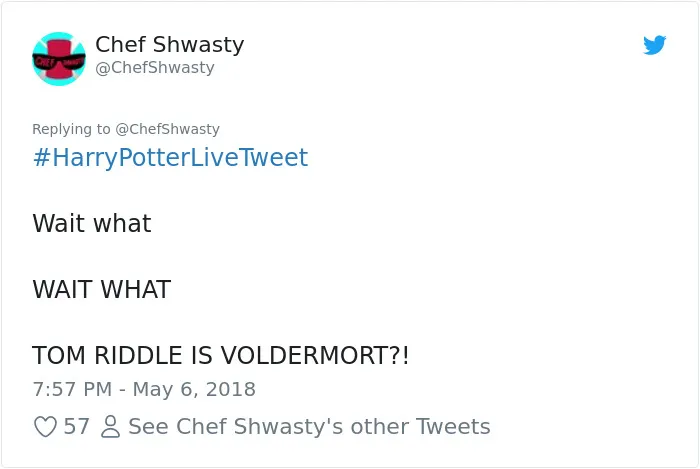Click the sunglasses on the avatar image
The image size is (700, 469).
(59, 62)
